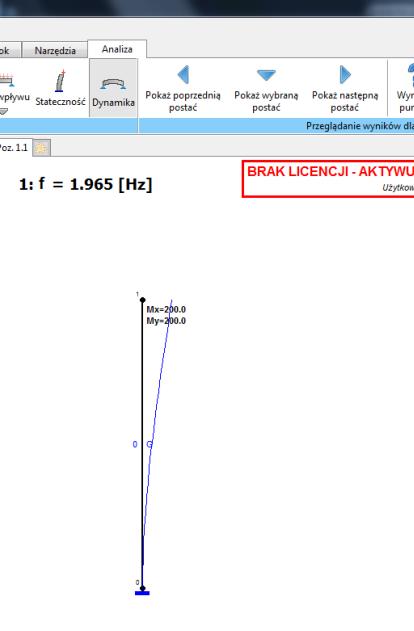Switch to the Narzędzia tab
The height and width of the screenshot is (631, 414).
55,50
